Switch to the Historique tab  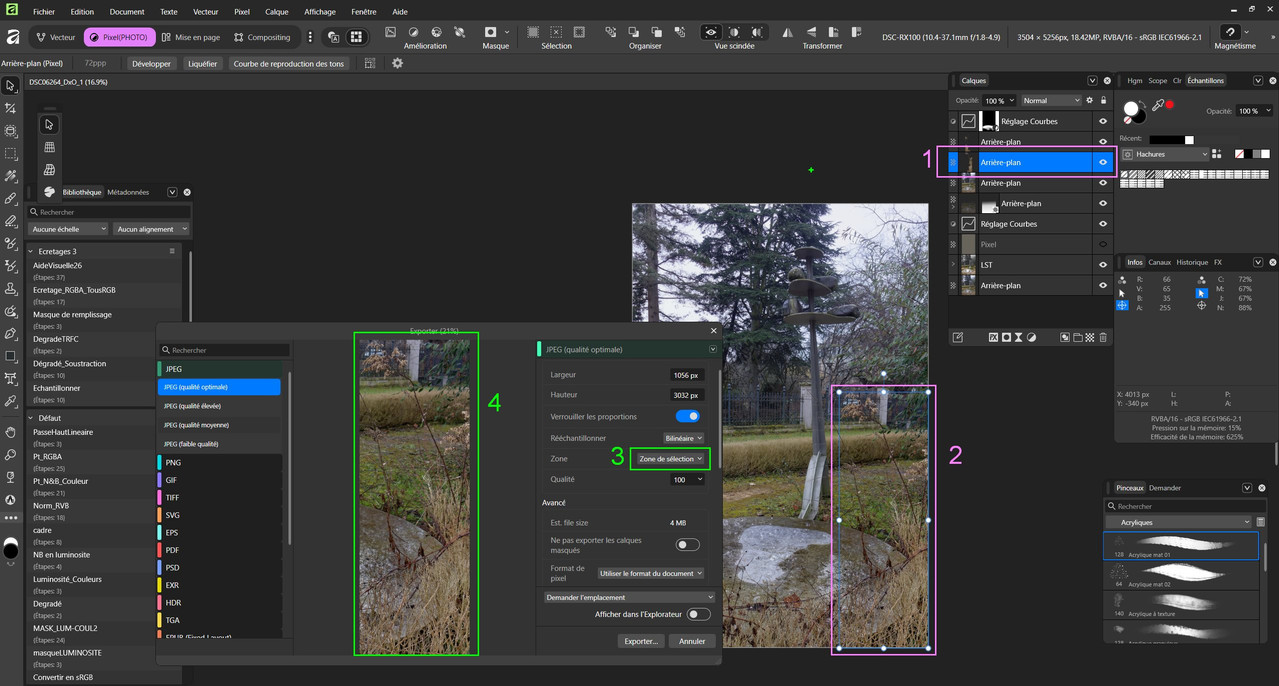pyautogui.click(x=1192, y=262)
